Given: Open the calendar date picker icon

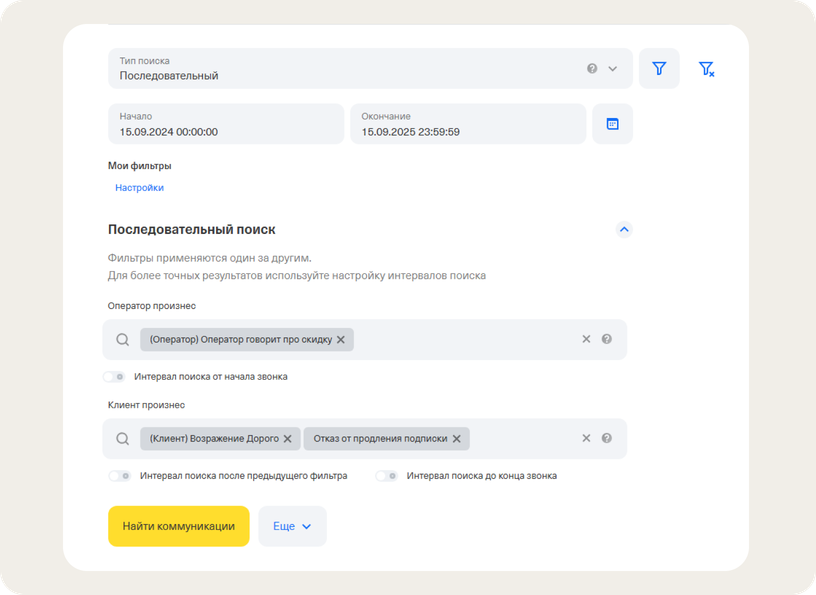Looking at the screenshot, I should tap(612, 124).
